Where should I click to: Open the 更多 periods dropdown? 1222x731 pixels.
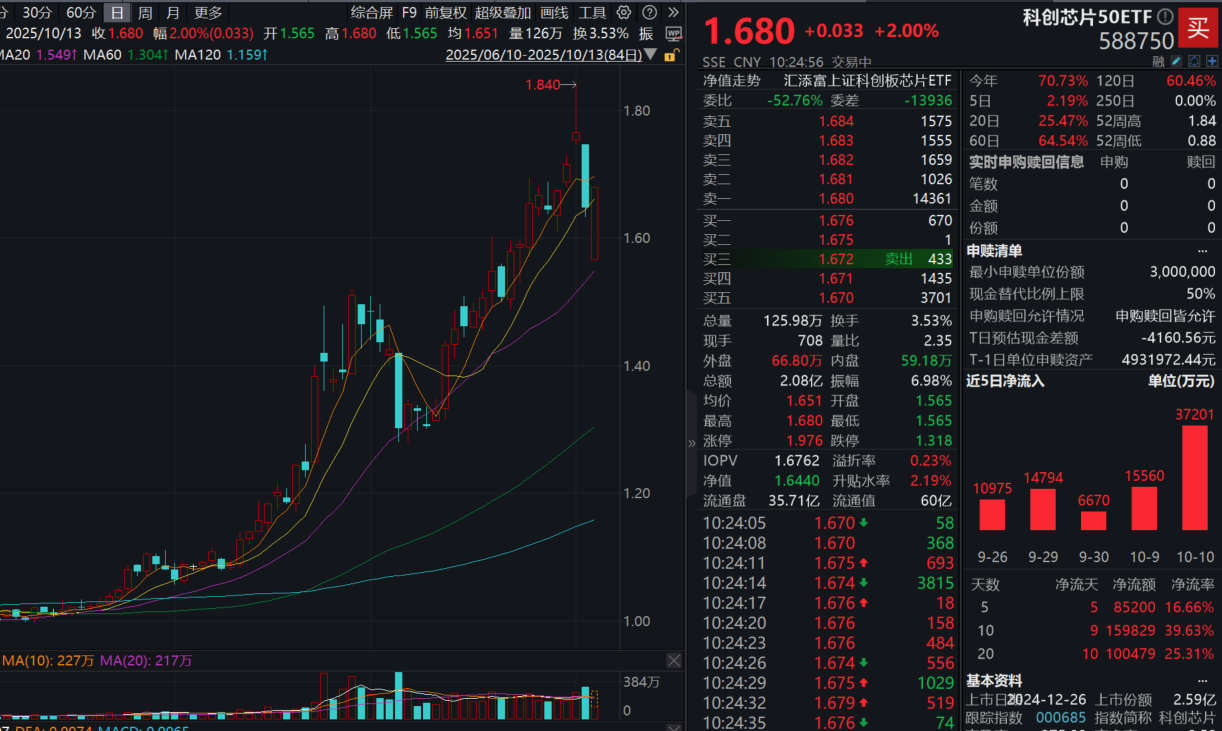(208, 13)
